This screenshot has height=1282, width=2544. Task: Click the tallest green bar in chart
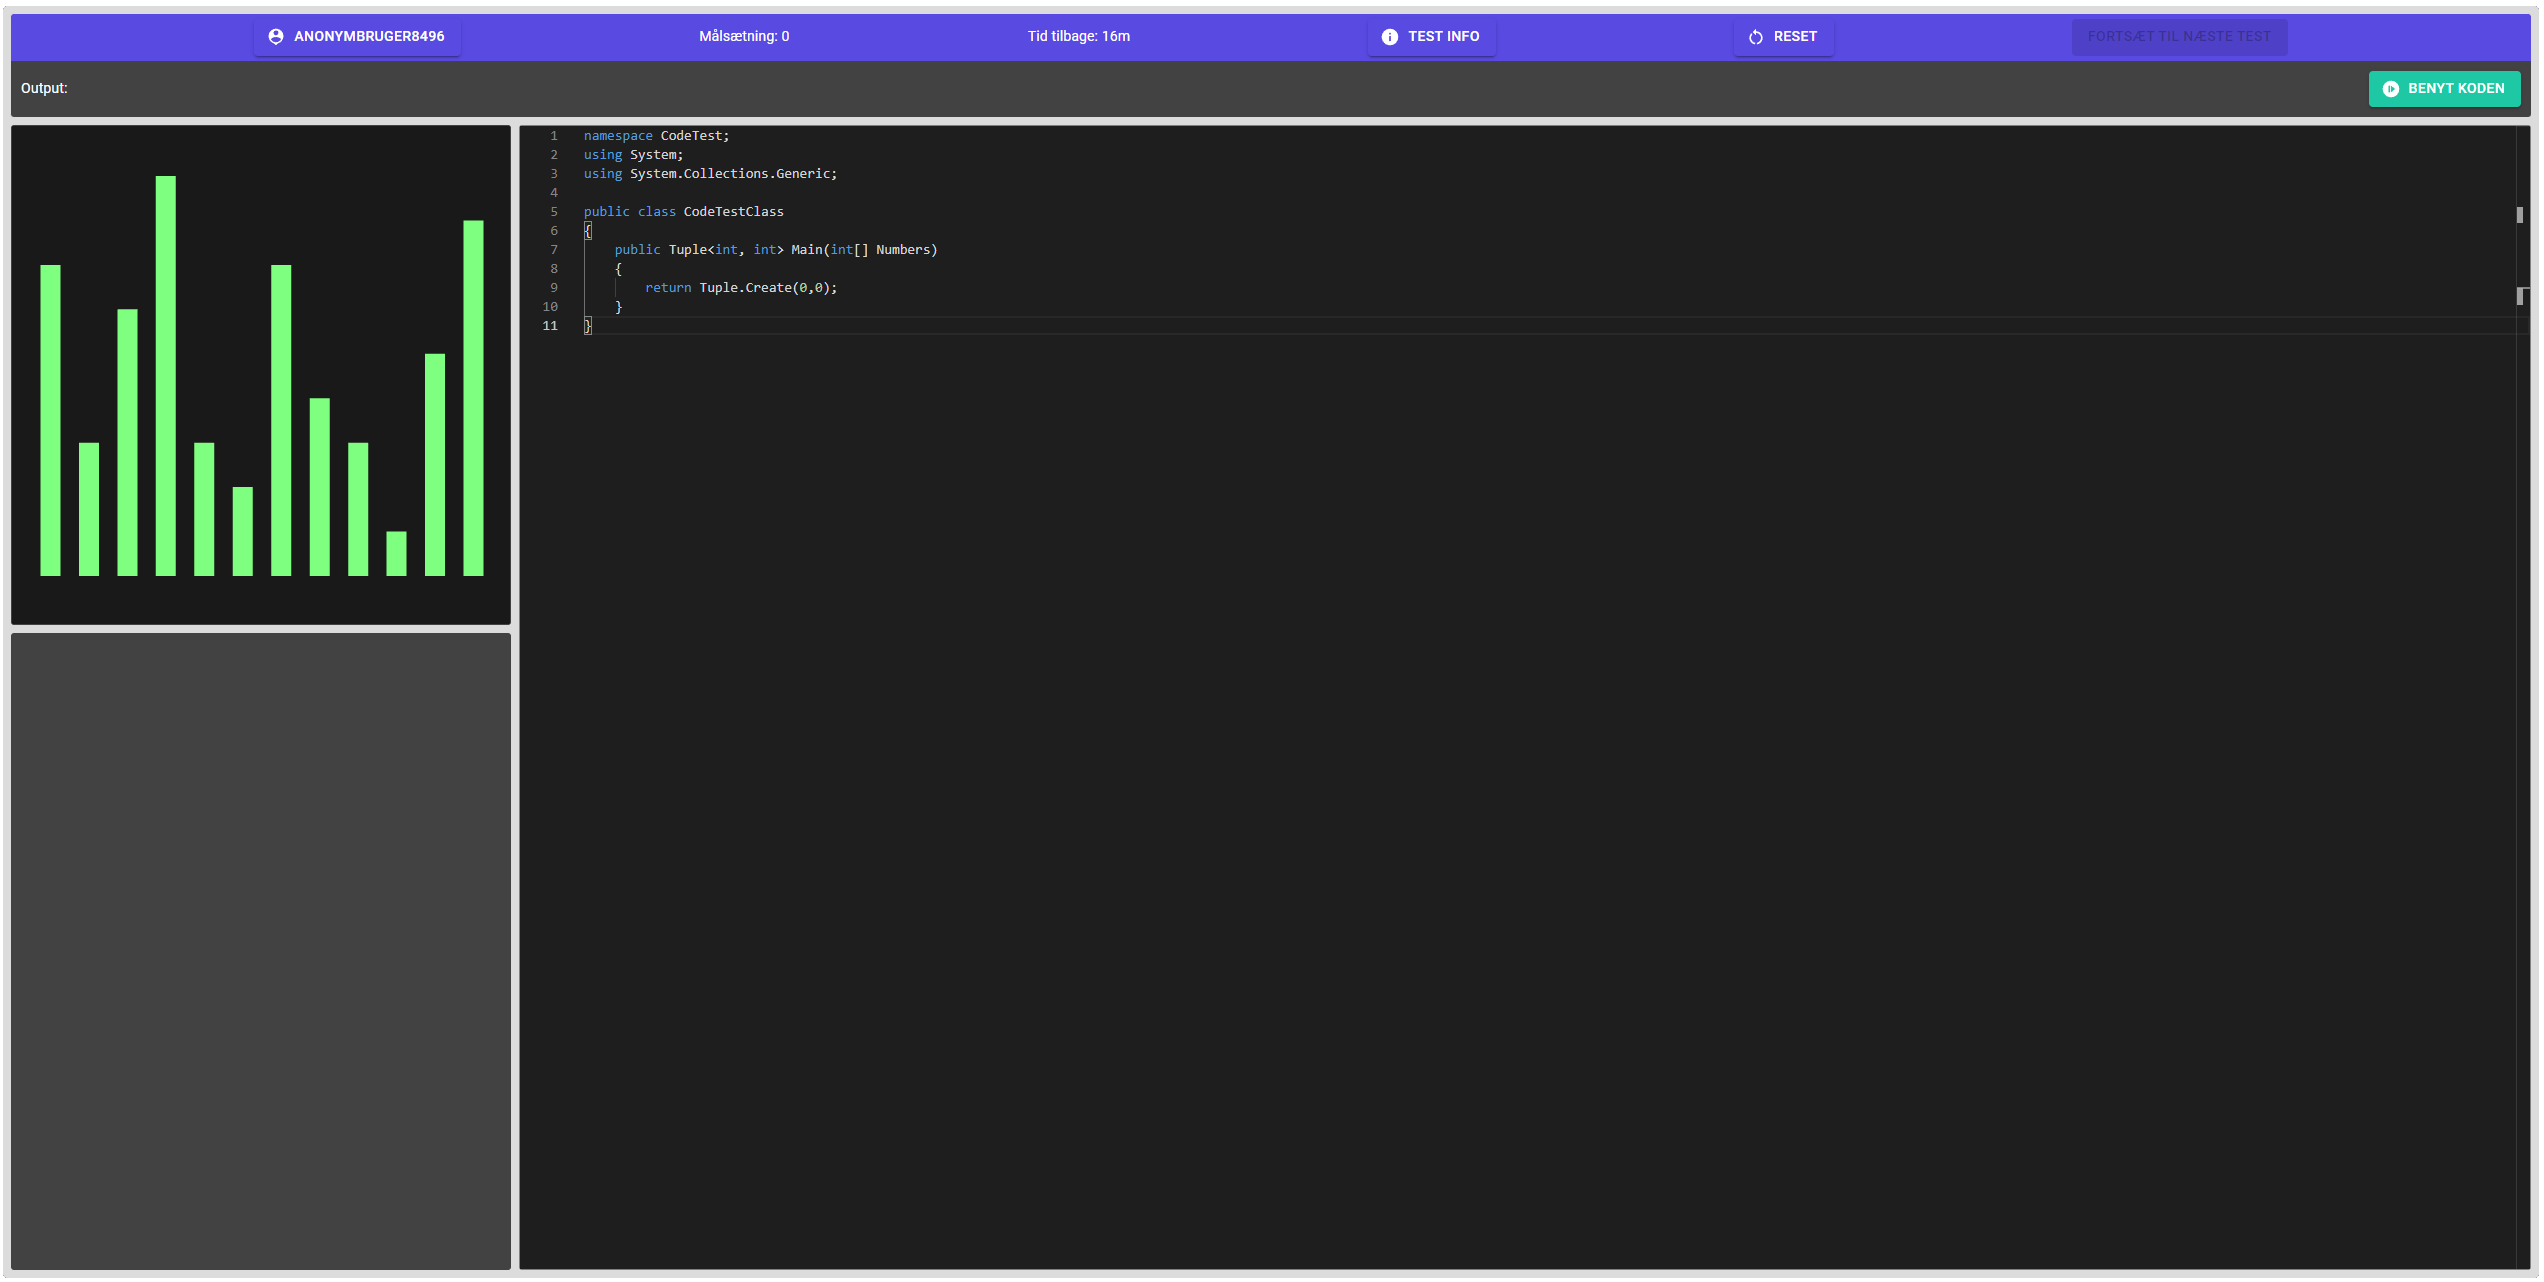(x=166, y=375)
